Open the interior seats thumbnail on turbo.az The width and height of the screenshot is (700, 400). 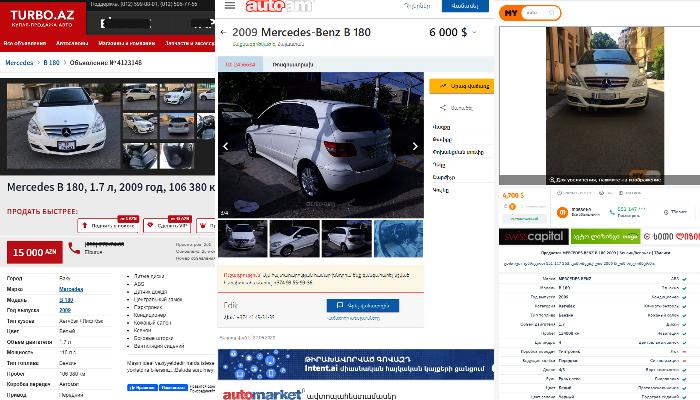[x=140, y=155]
